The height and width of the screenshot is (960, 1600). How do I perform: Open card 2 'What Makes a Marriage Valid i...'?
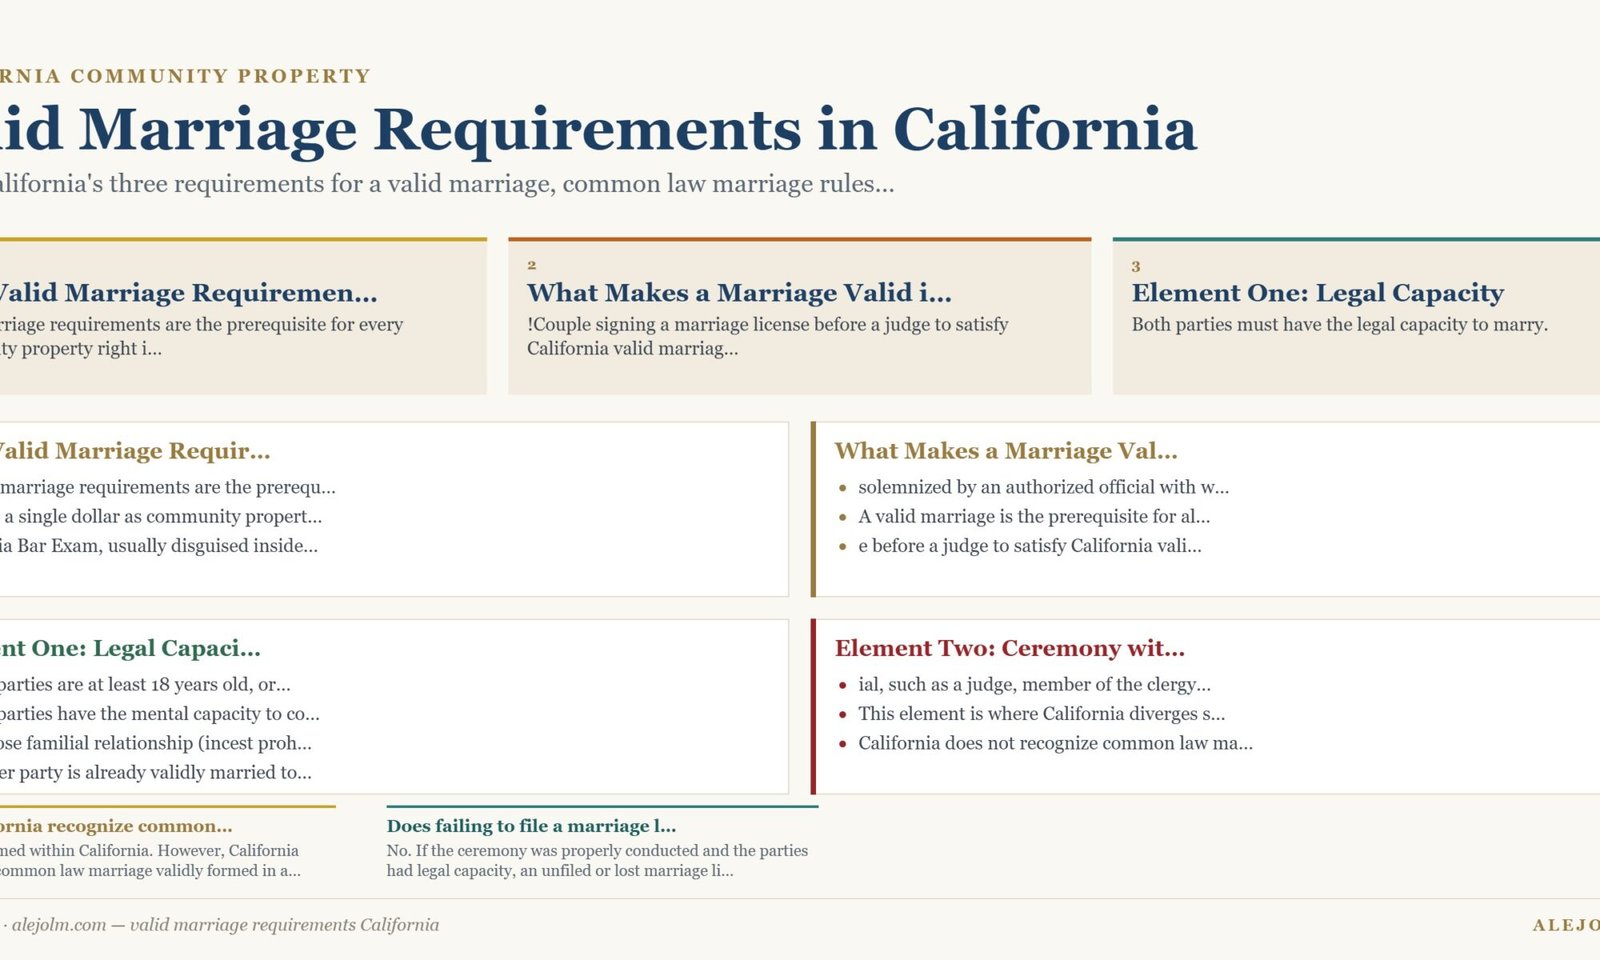coord(799,316)
